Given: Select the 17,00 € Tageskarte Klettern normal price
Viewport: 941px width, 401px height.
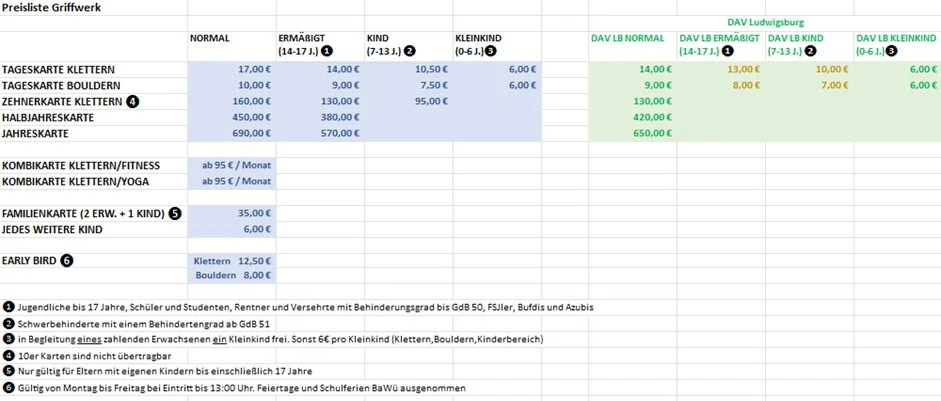Looking at the screenshot, I should click(232, 70).
